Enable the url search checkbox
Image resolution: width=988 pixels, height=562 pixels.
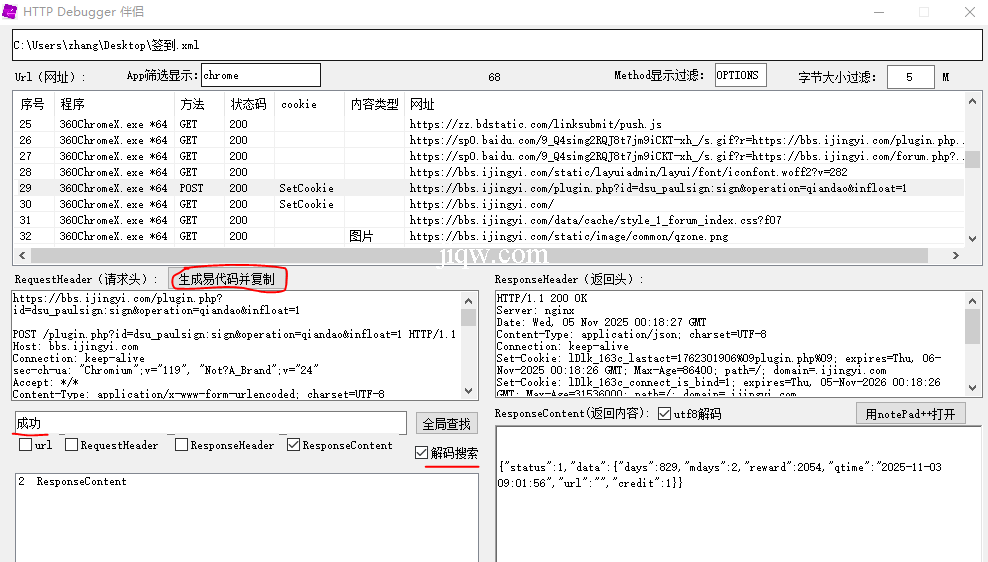(x=25, y=446)
